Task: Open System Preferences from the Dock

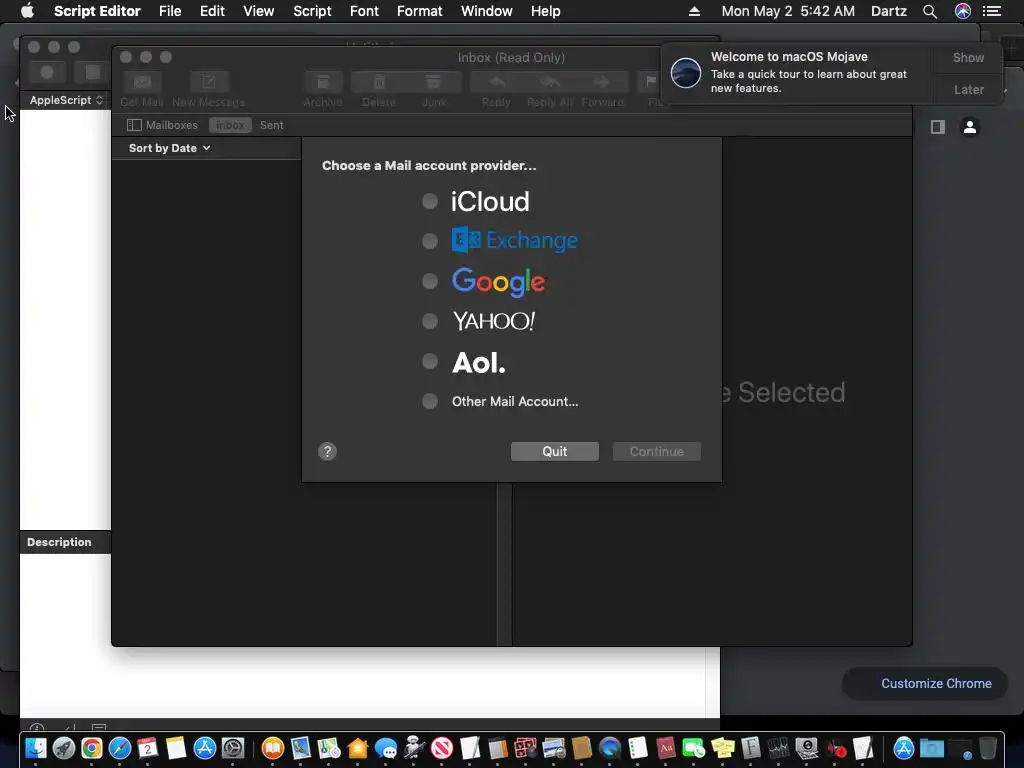Action: [x=233, y=748]
